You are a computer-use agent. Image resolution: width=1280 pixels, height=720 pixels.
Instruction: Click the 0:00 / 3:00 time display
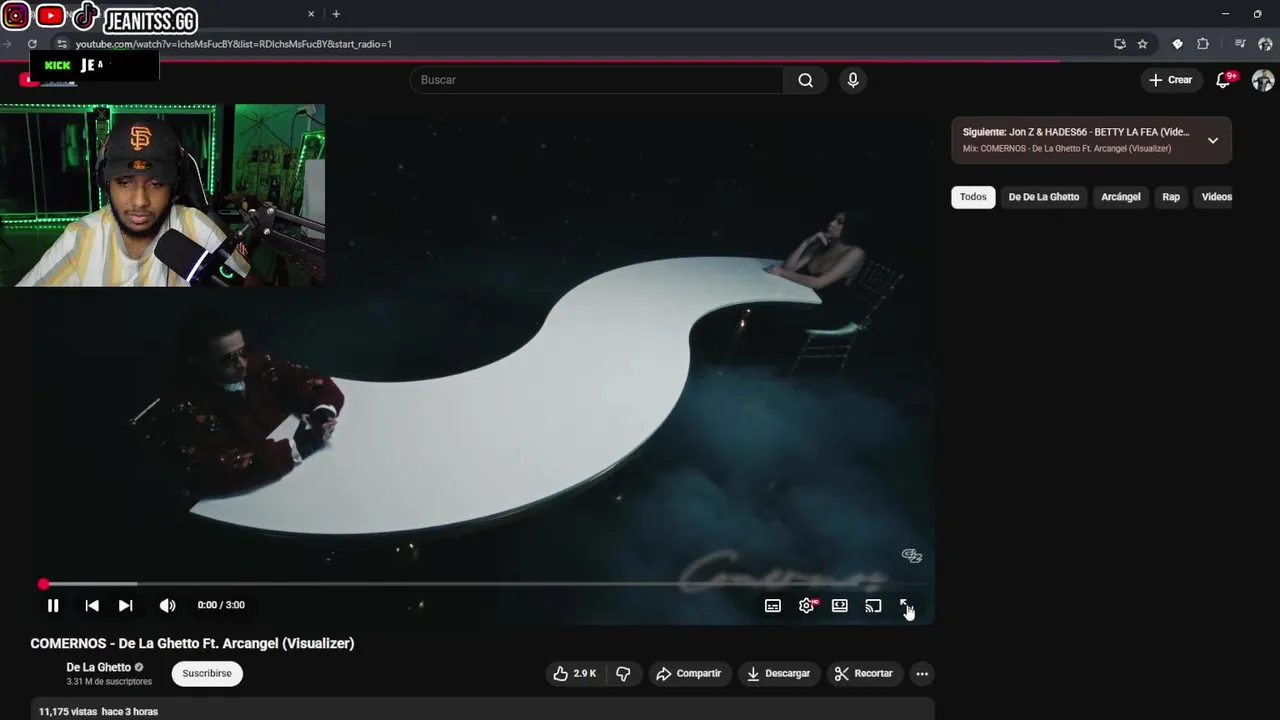[221, 605]
